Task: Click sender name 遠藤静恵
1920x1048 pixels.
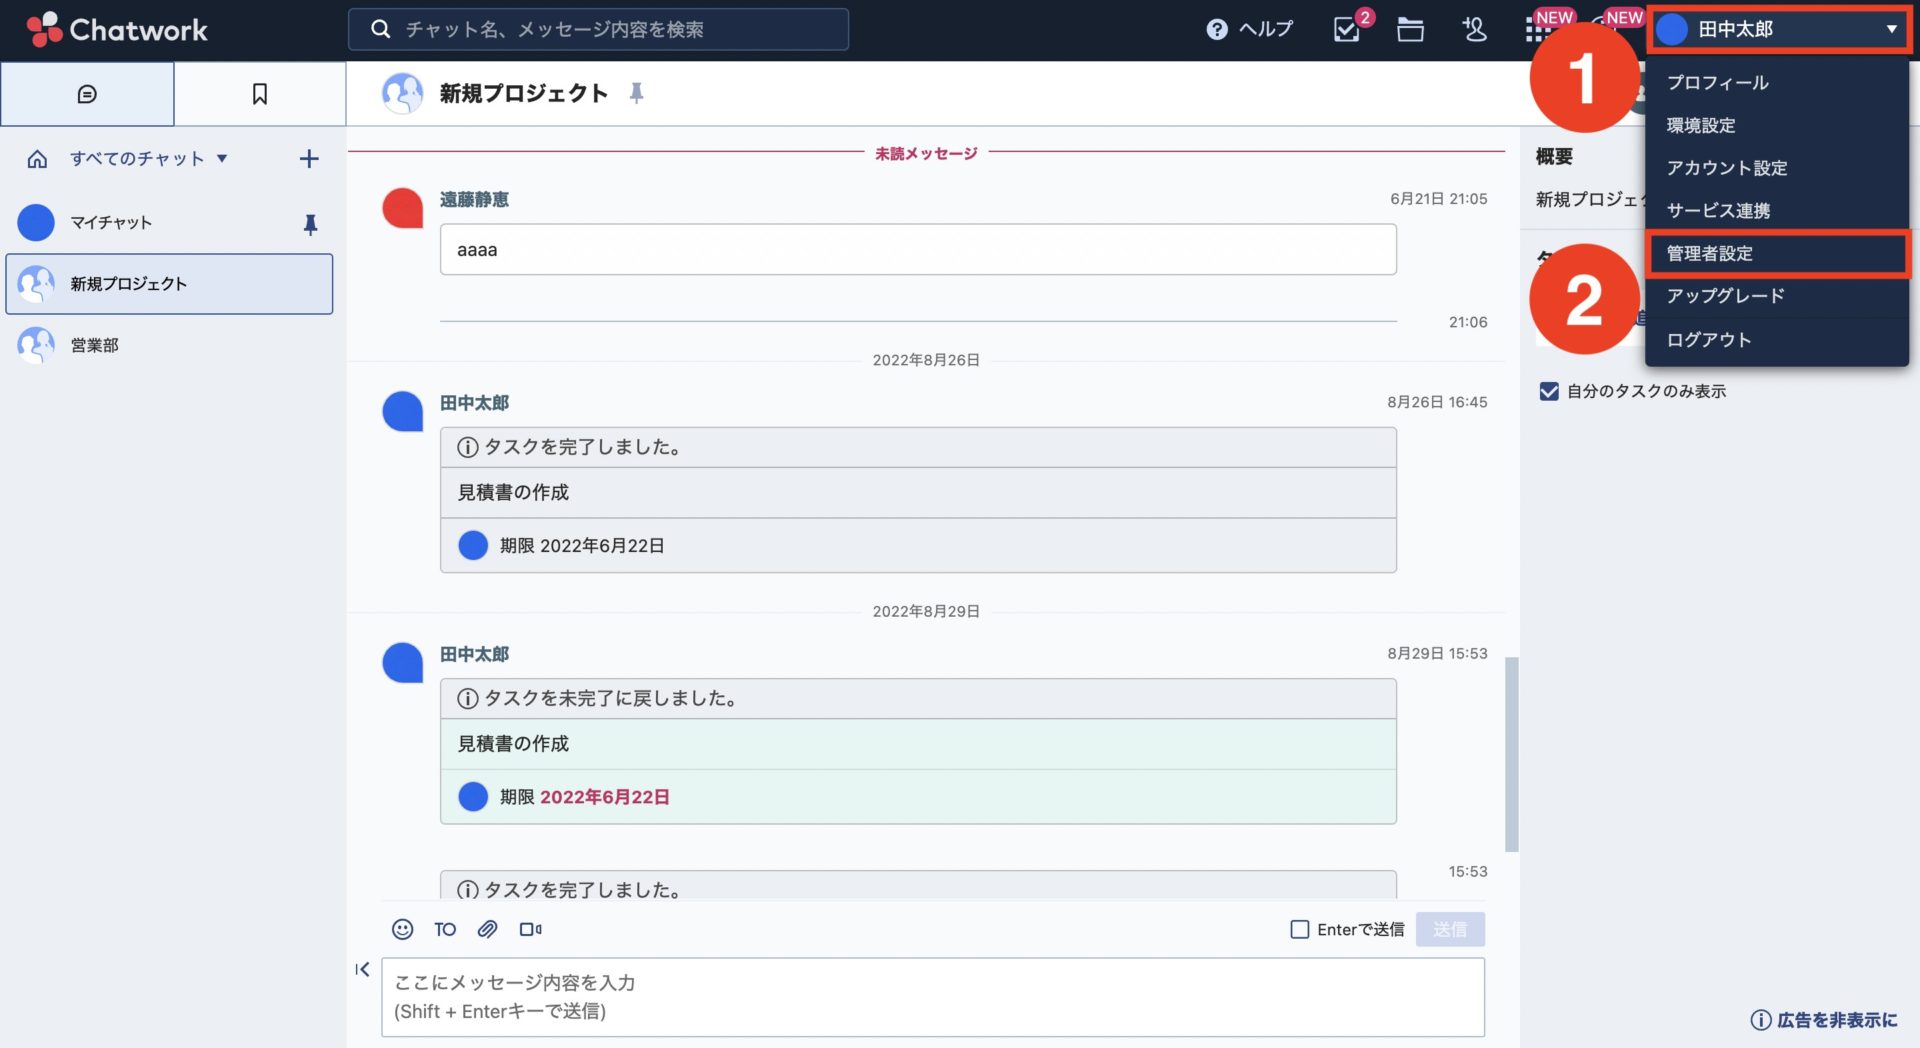Action: pos(474,199)
